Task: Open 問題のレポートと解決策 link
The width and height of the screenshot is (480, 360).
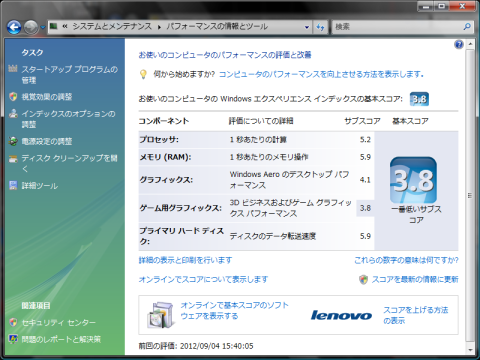Action: point(61,339)
